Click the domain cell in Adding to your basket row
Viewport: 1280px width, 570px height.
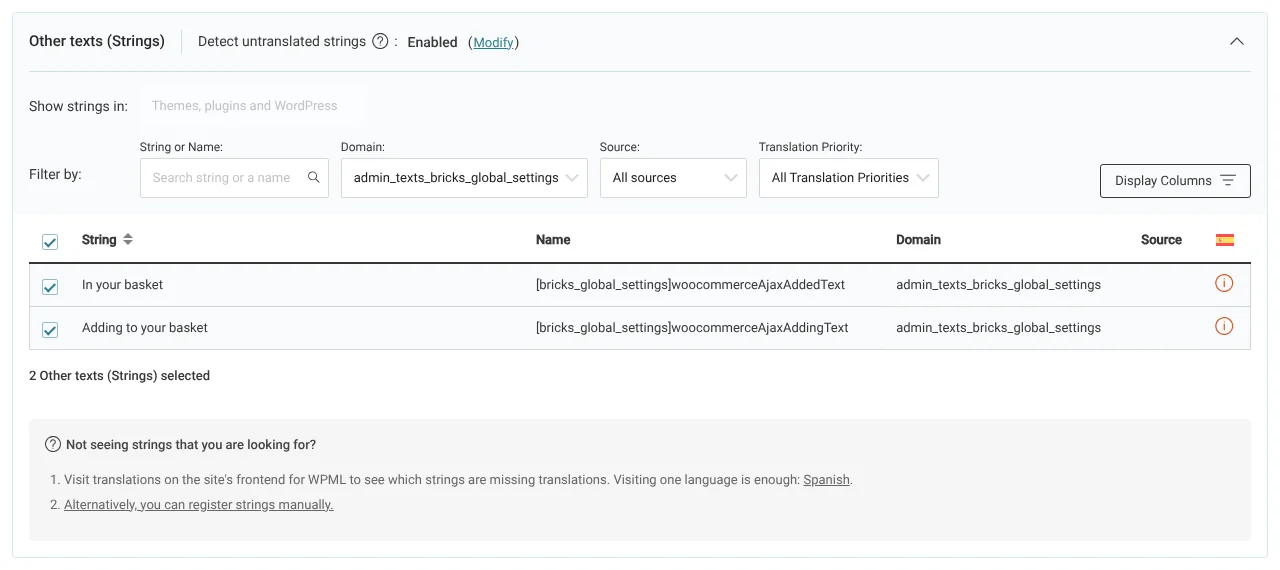click(998, 328)
